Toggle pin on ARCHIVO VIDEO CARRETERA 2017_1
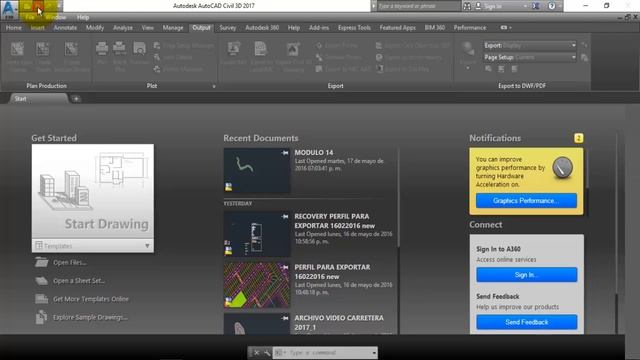The width and height of the screenshot is (640, 360). pyautogui.click(x=285, y=318)
